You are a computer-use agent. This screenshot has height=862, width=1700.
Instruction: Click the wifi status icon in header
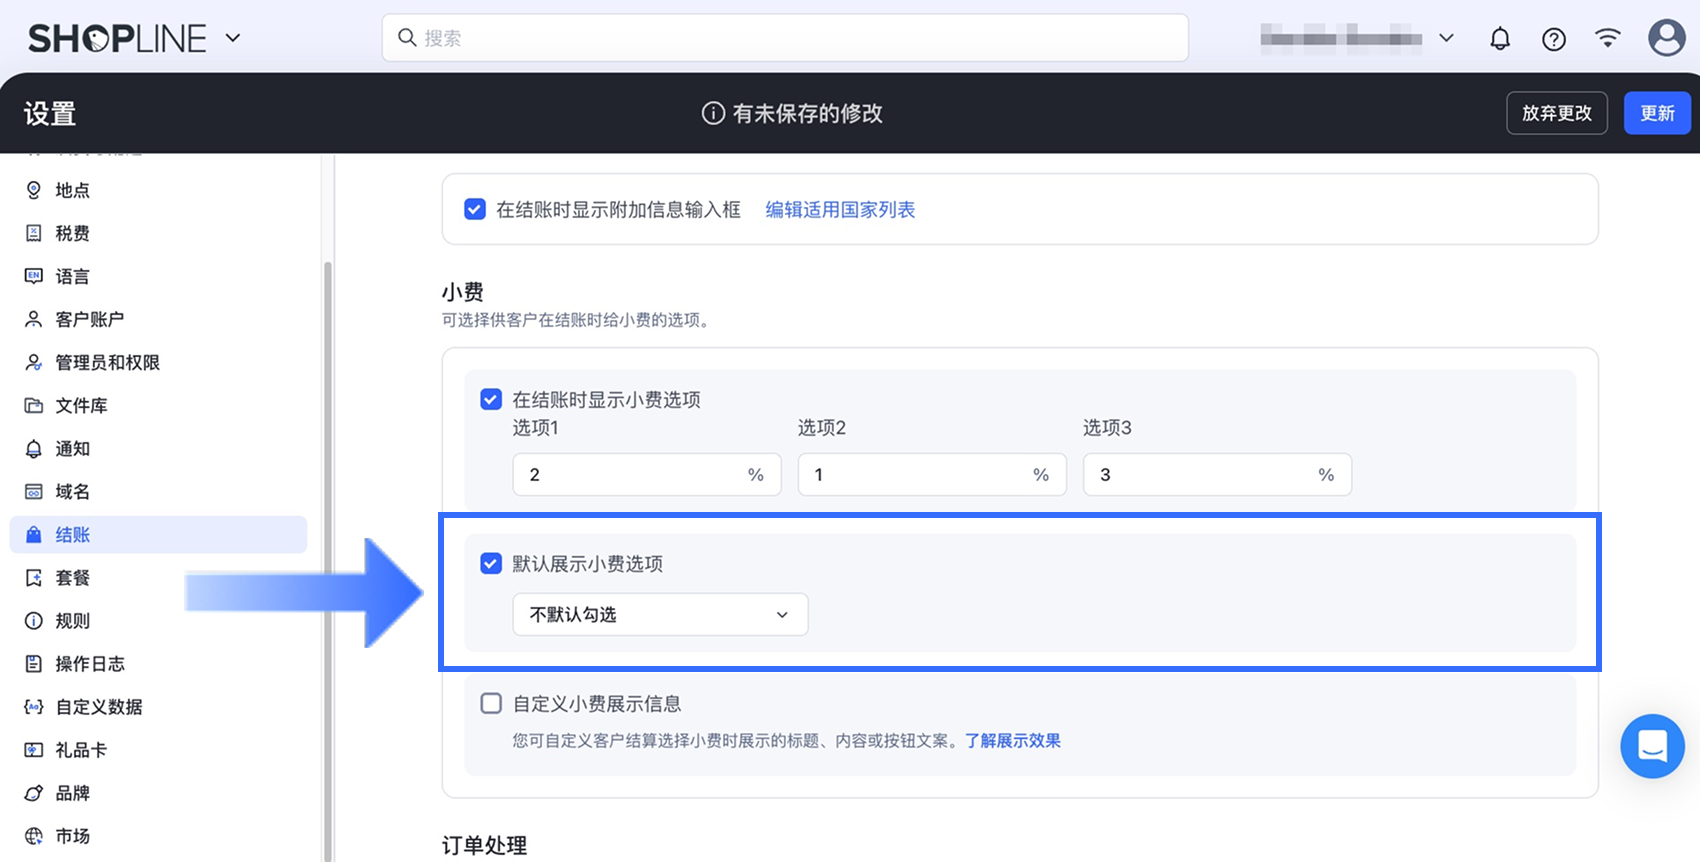1608,38
